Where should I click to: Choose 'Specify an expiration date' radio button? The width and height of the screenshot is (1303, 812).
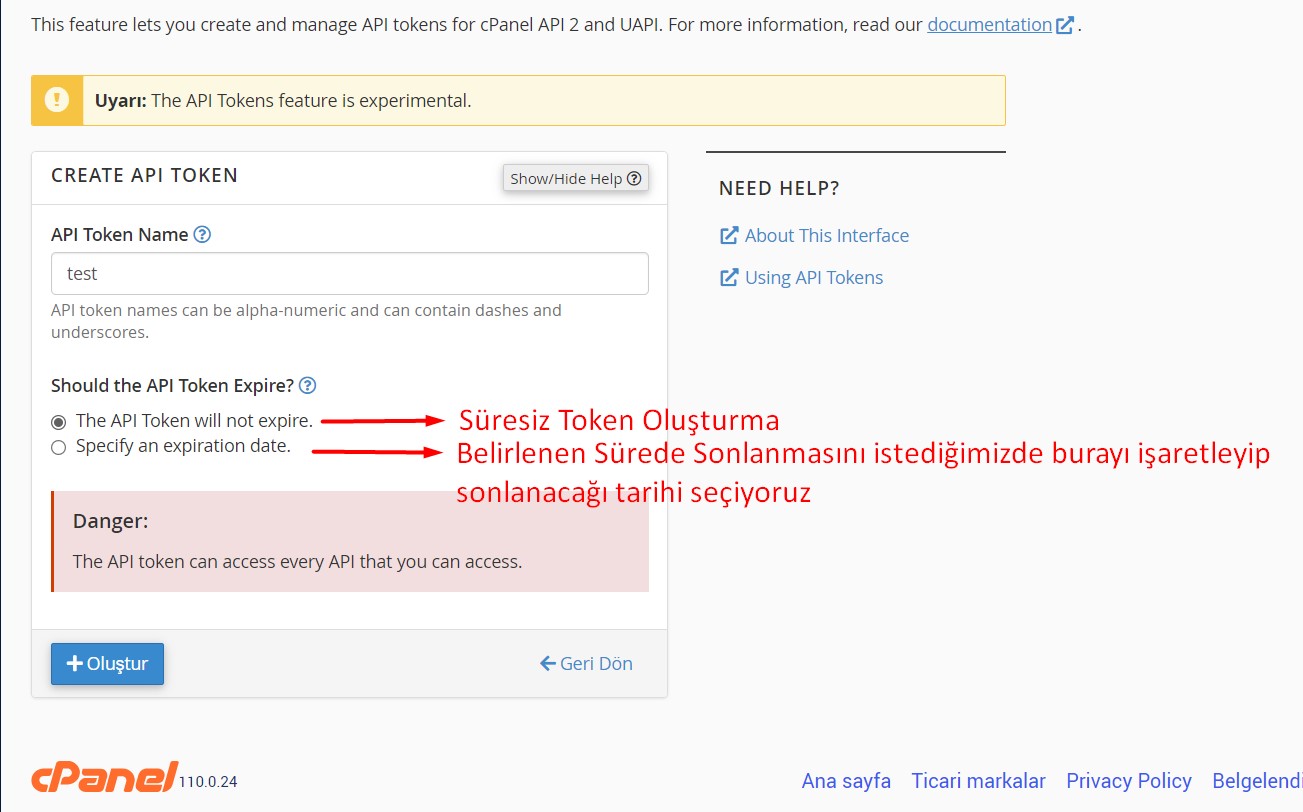pyautogui.click(x=59, y=447)
